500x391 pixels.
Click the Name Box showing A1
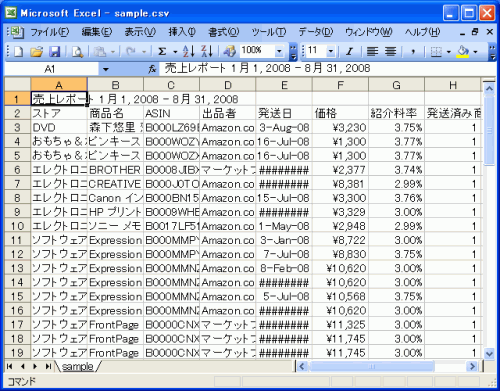click(x=50, y=69)
